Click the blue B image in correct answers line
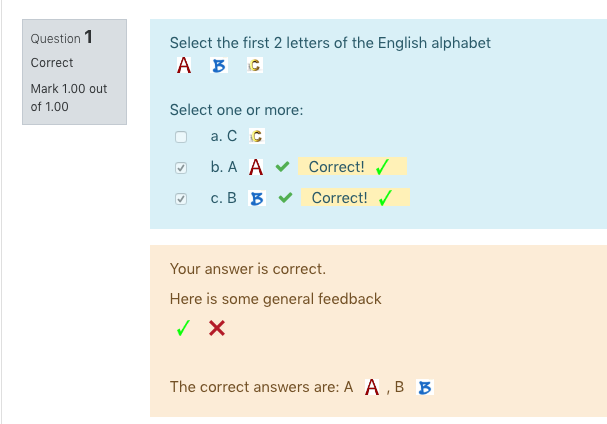The width and height of the screenshot is (607, 424). coord(425,387)
